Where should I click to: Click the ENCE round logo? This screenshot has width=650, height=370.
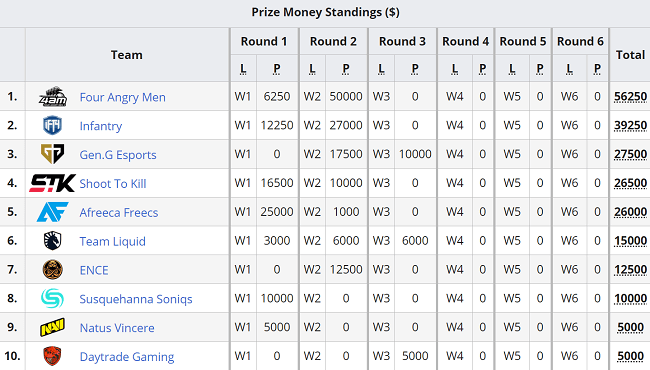click(x=53, y=270)
